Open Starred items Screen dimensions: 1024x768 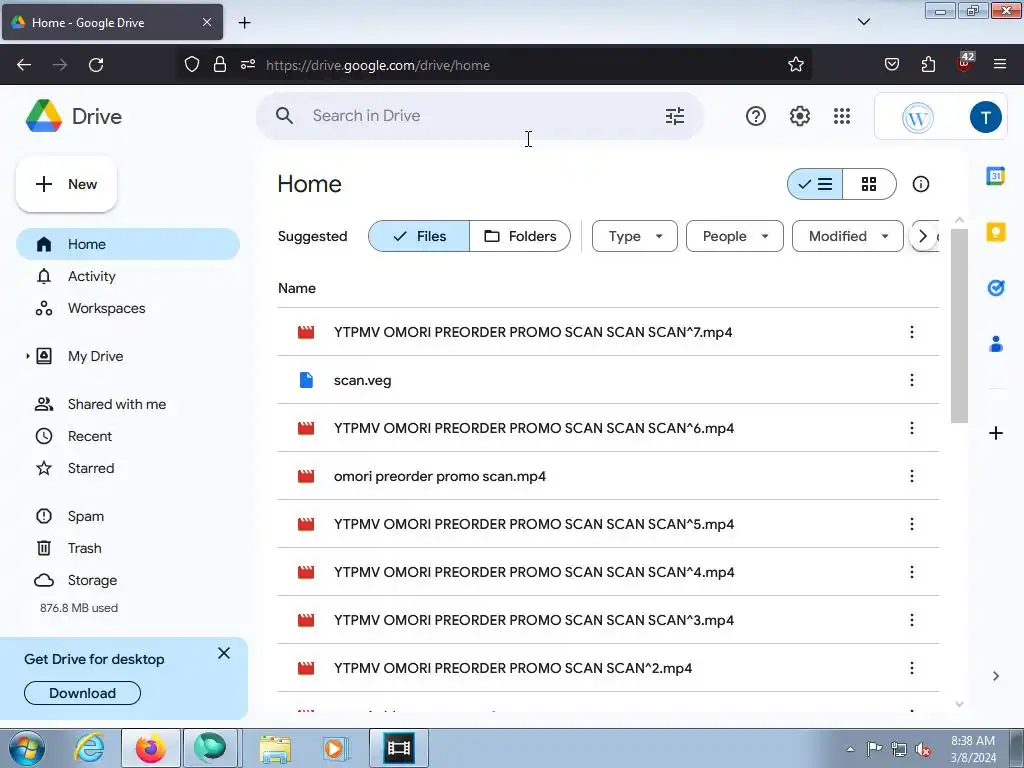tap(128, 468)
